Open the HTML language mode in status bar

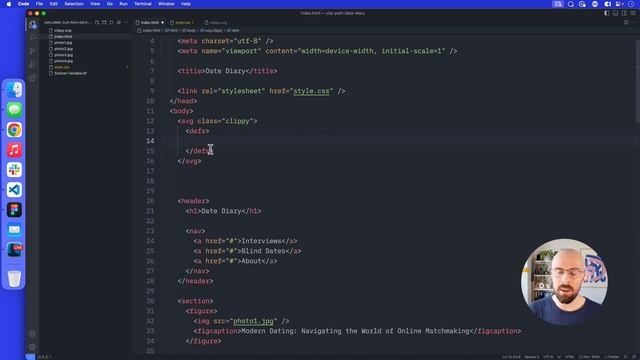pyautogui.click(x=569, y=357)
